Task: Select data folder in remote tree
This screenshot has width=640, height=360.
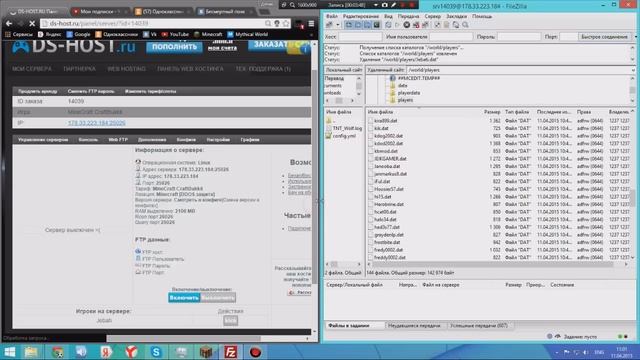Action: (x=402, y=85)
